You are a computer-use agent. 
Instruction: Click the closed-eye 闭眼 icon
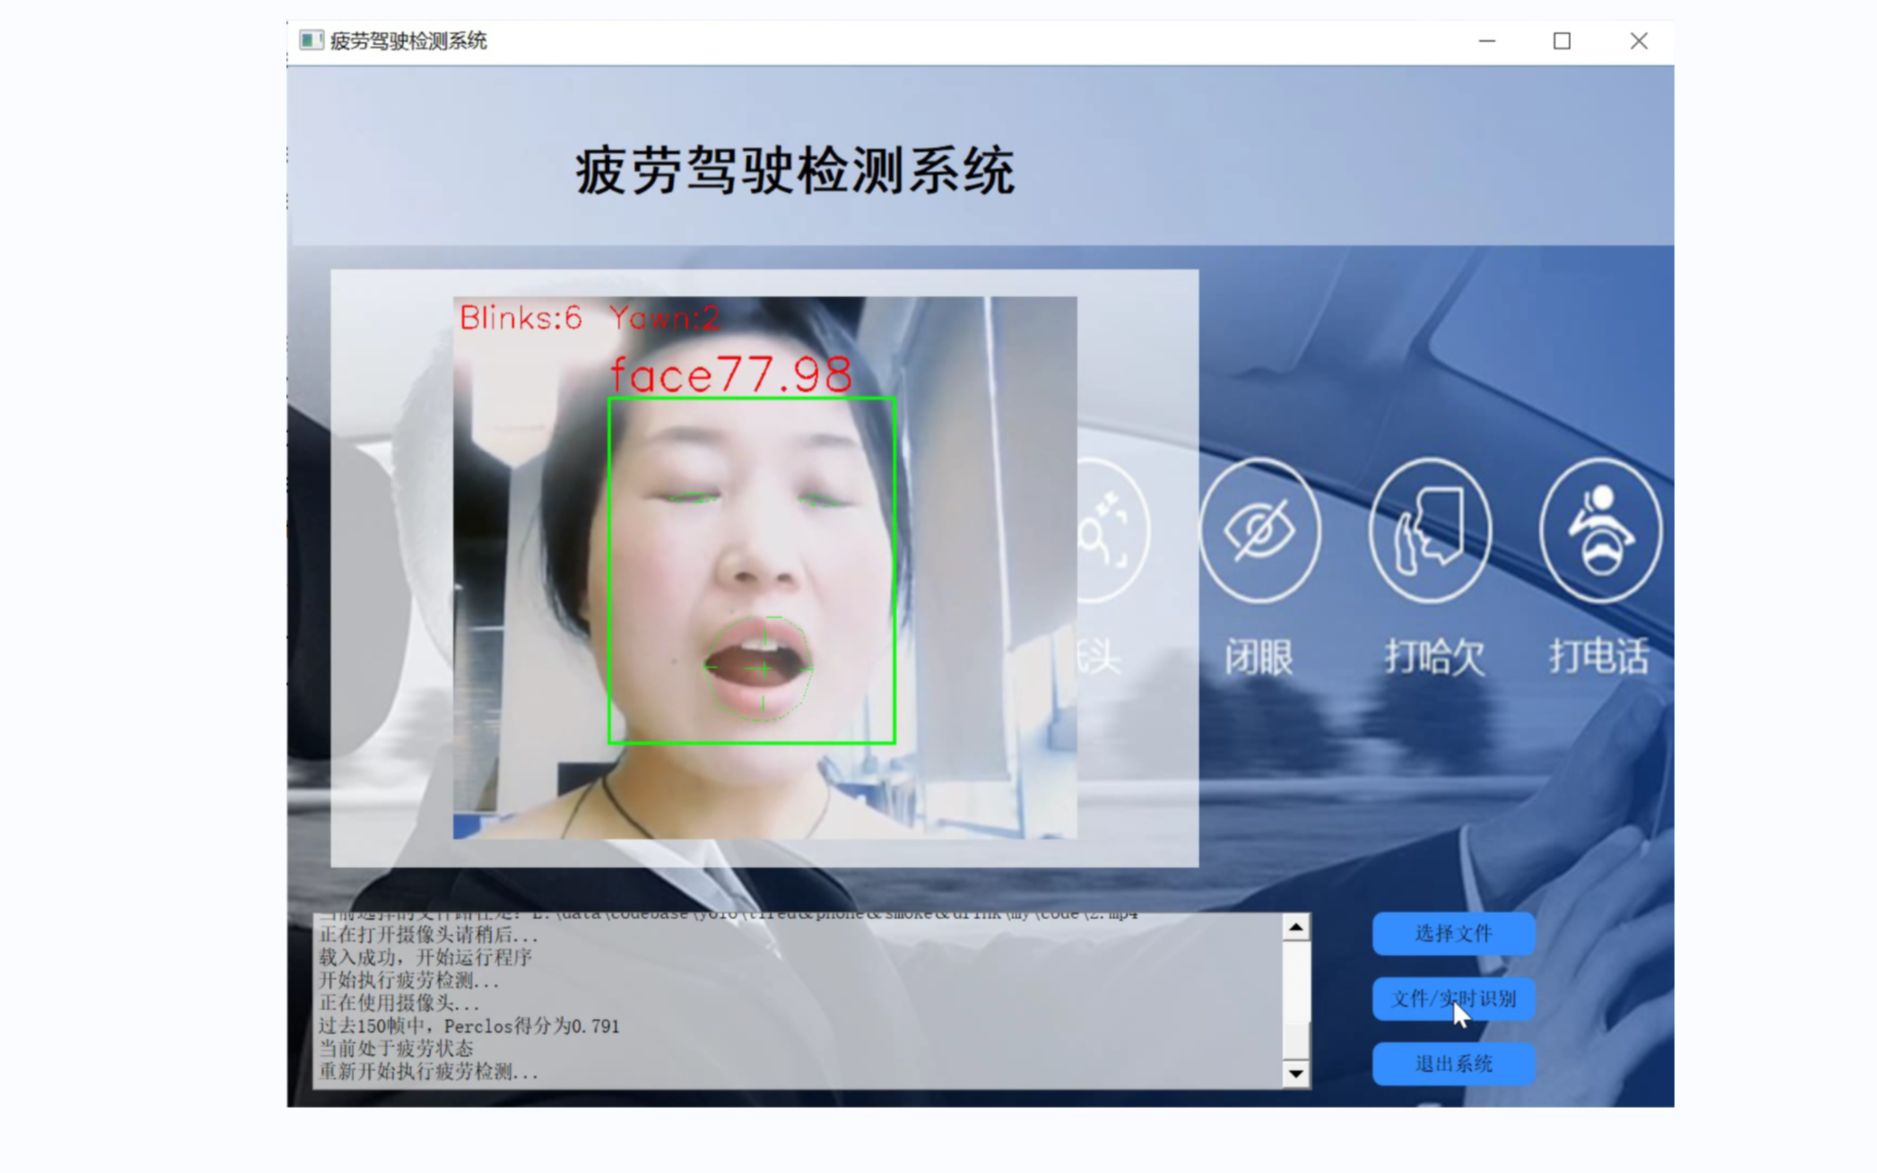click(x=1260, y=530)
